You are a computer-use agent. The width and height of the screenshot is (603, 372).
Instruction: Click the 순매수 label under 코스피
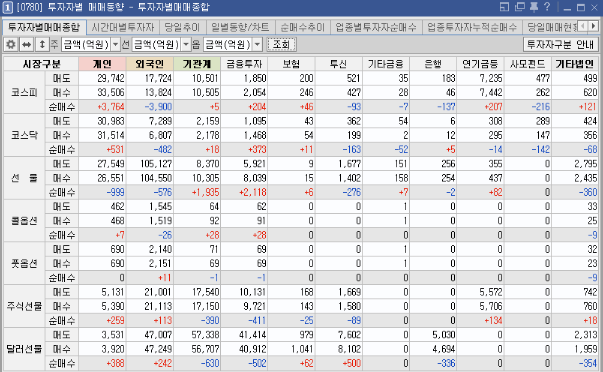point(62,107)
